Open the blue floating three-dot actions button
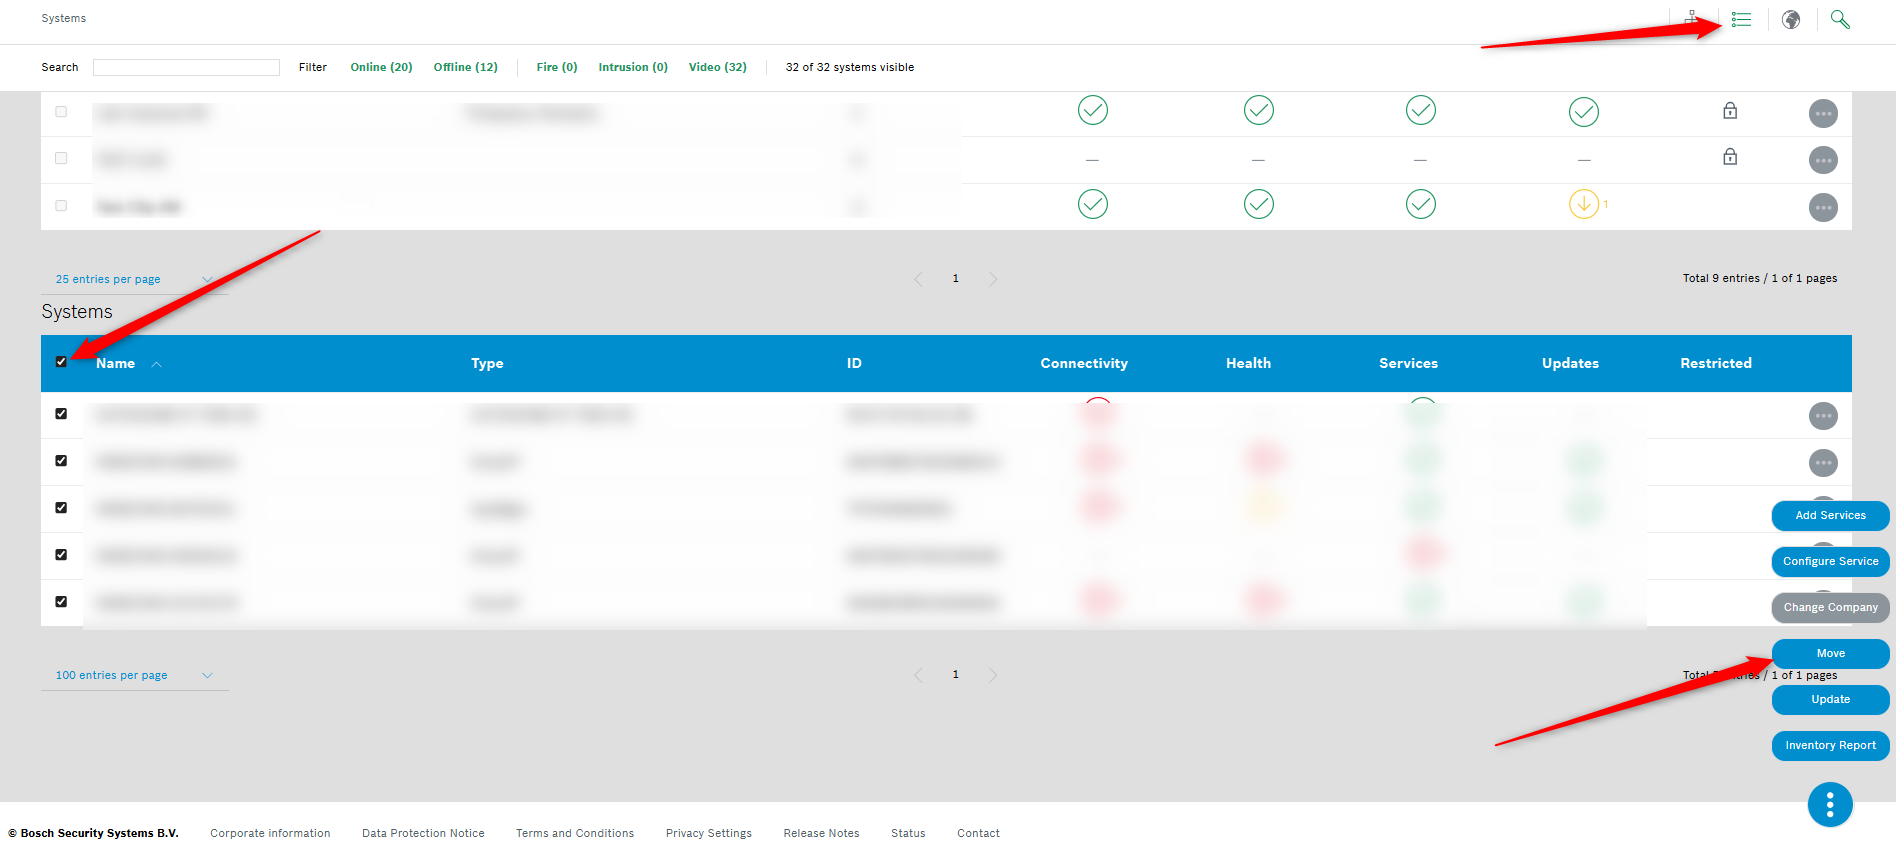1896x846 pixels. 1829,804
